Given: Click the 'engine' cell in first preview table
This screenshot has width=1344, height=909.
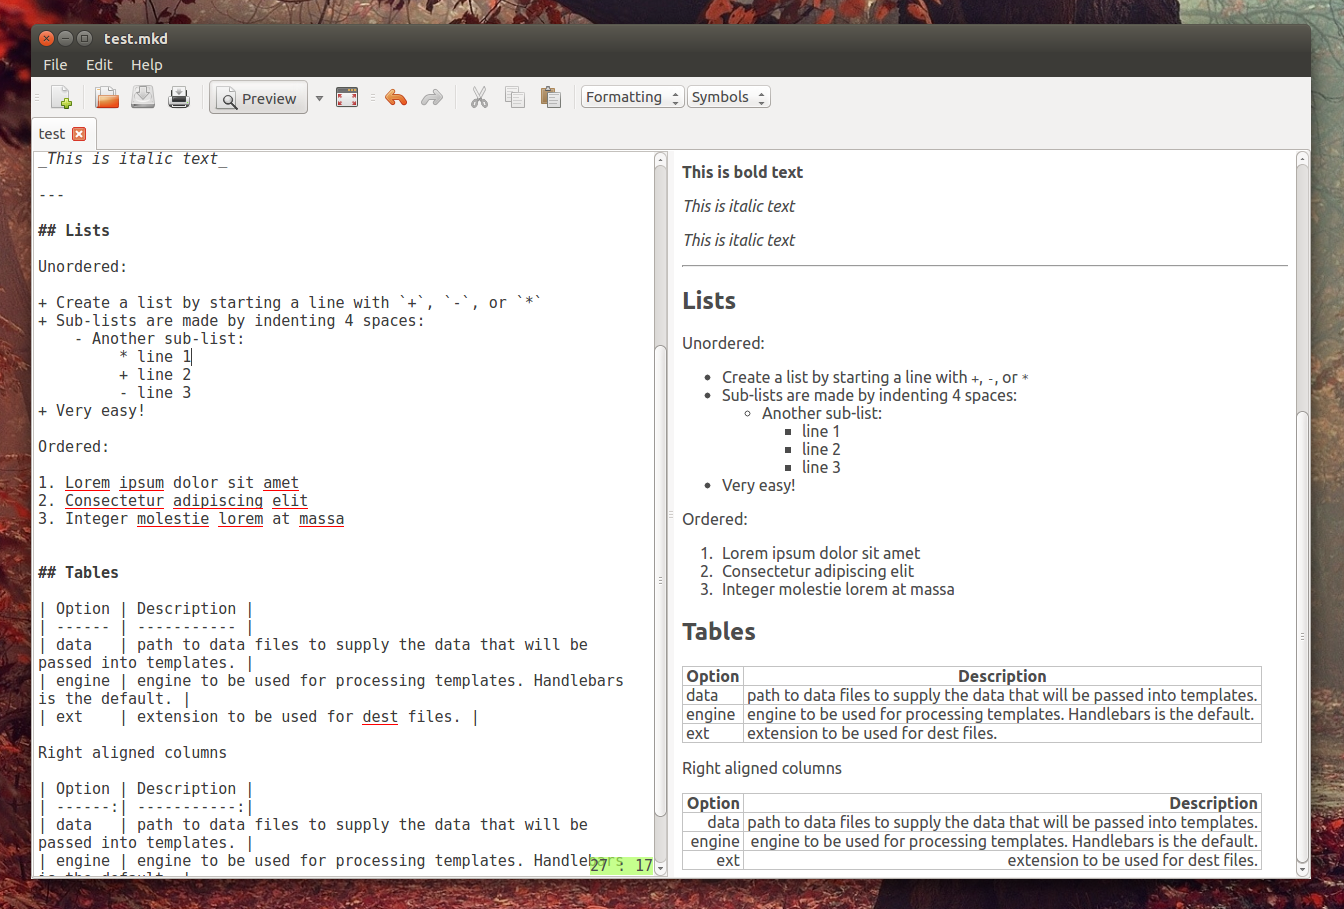Looking at the screenshot, I should pos(711,714).
